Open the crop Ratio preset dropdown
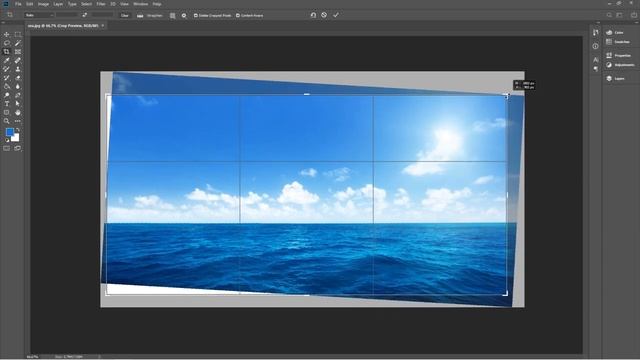Viewport: 640px width, 360px height. (39, 16)
